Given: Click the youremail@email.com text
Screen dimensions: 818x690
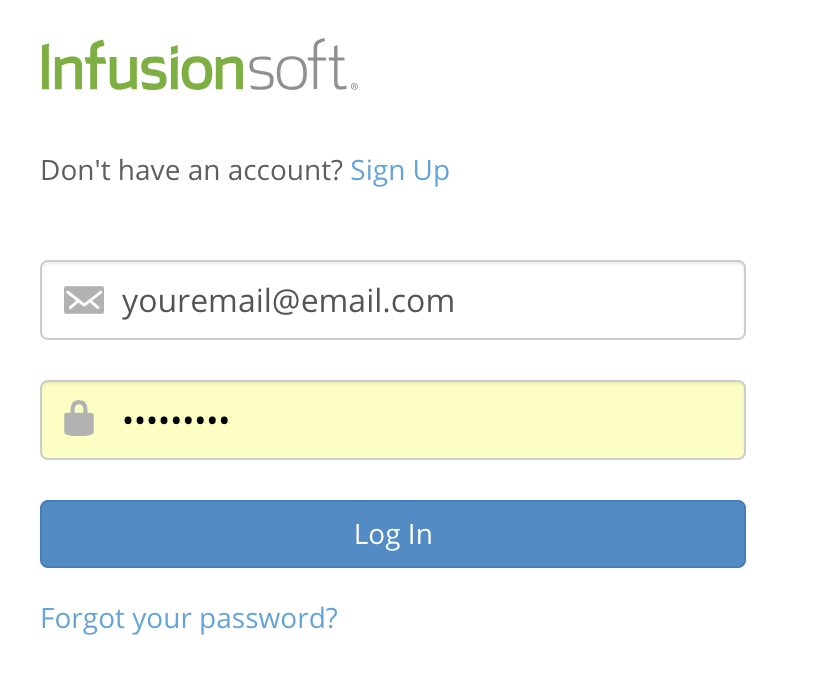Looking at the screenshot, I should click(288, 301).
